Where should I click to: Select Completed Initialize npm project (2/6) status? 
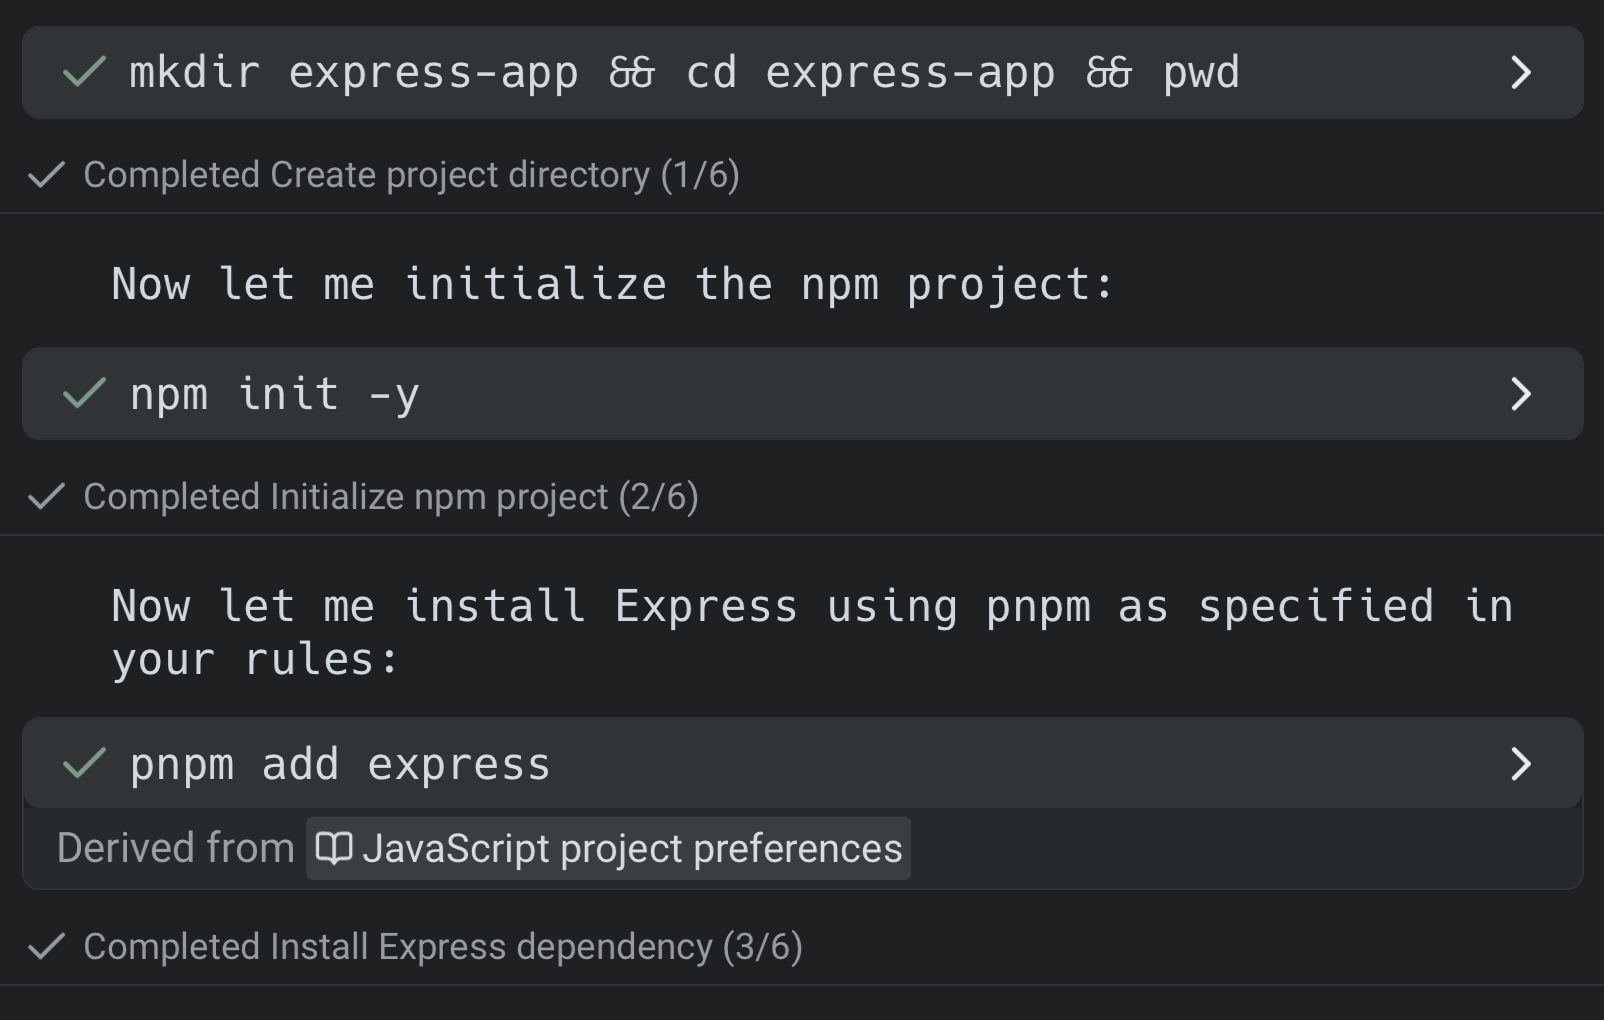point(390,497)
